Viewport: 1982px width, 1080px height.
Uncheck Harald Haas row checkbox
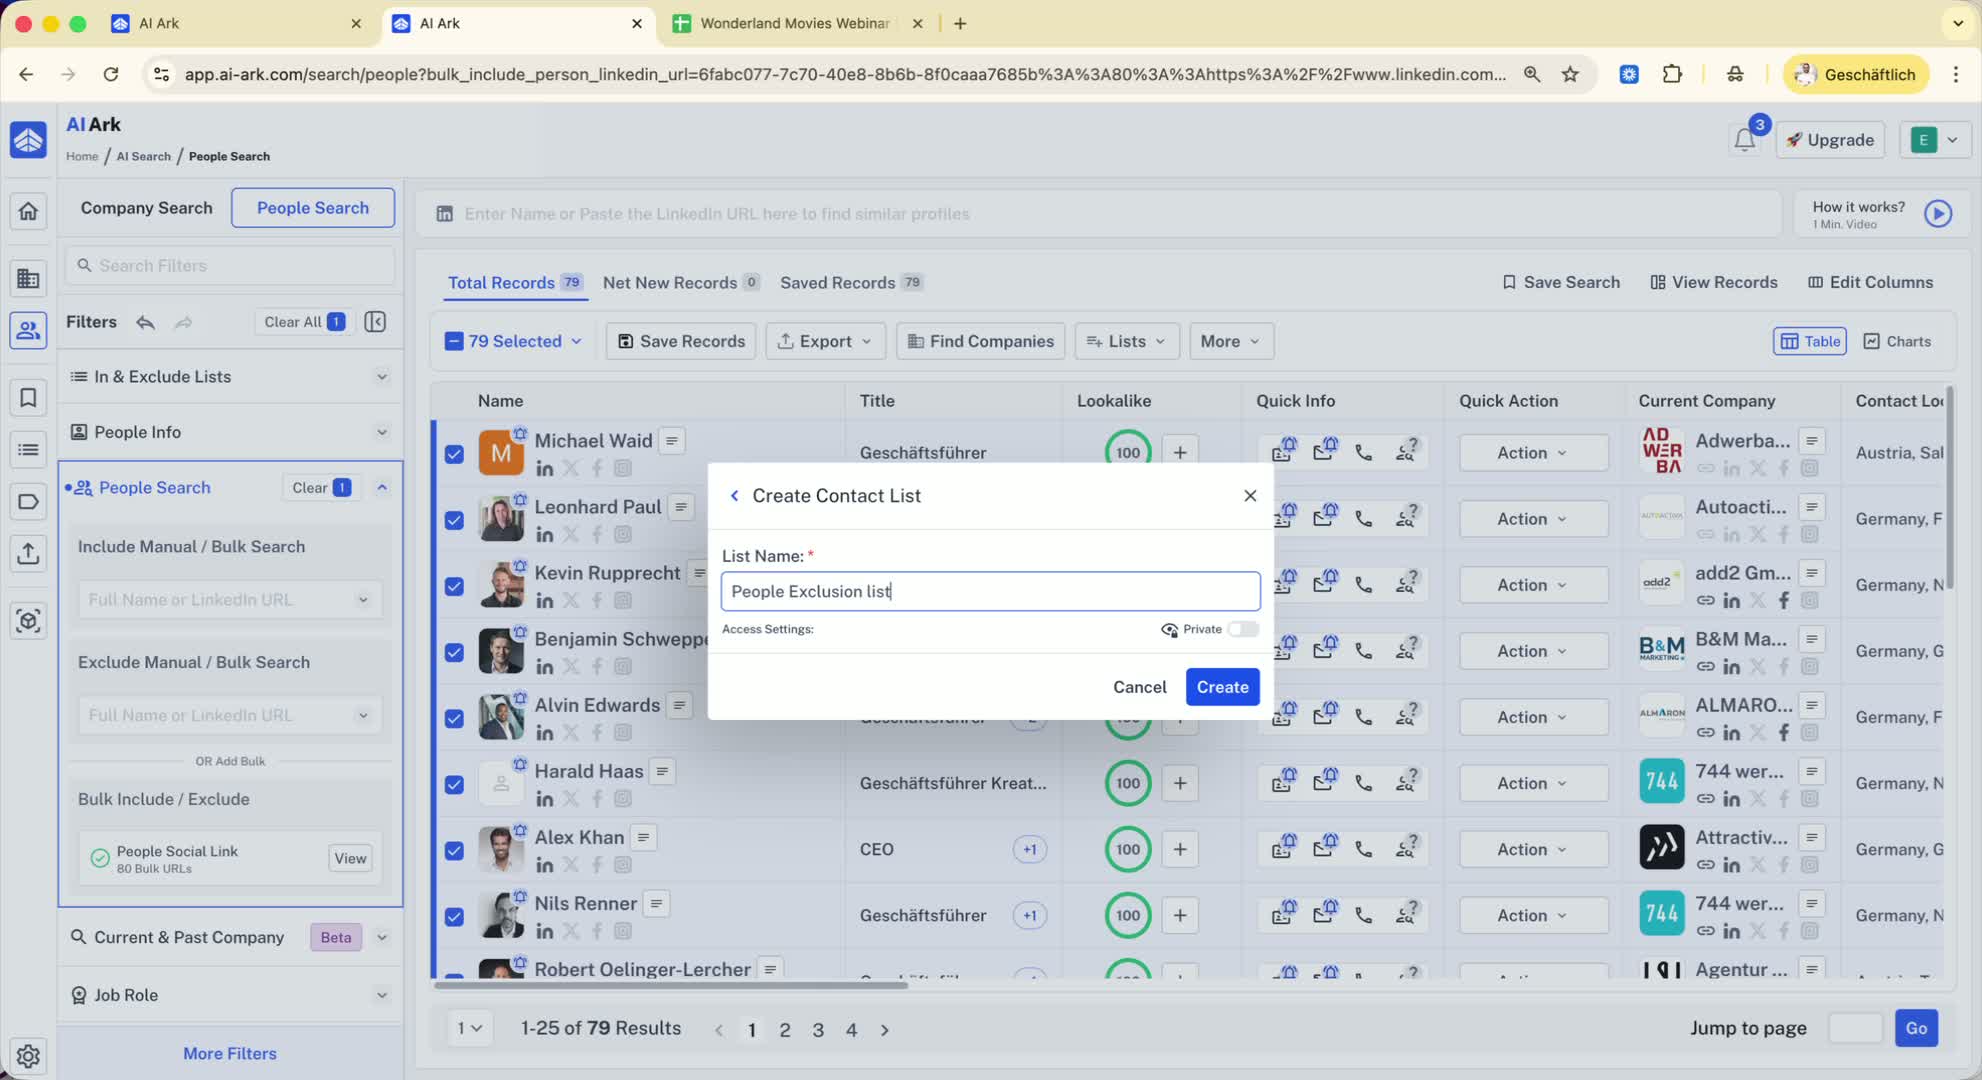(x=454, y=784)
